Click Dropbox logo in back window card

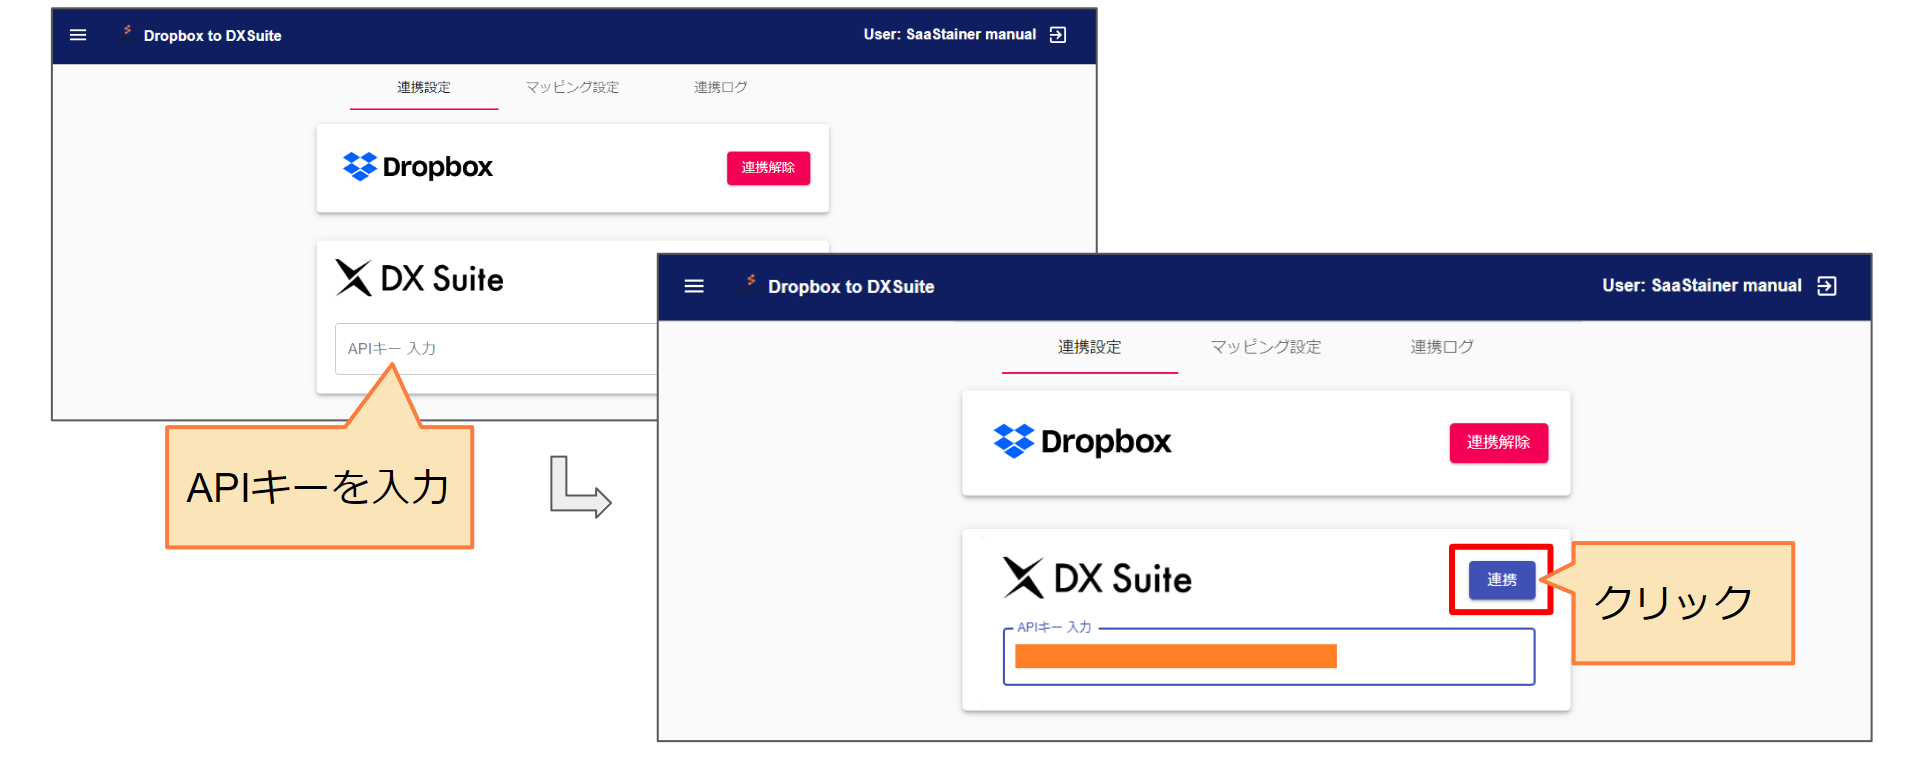click(x=418, y=167)
